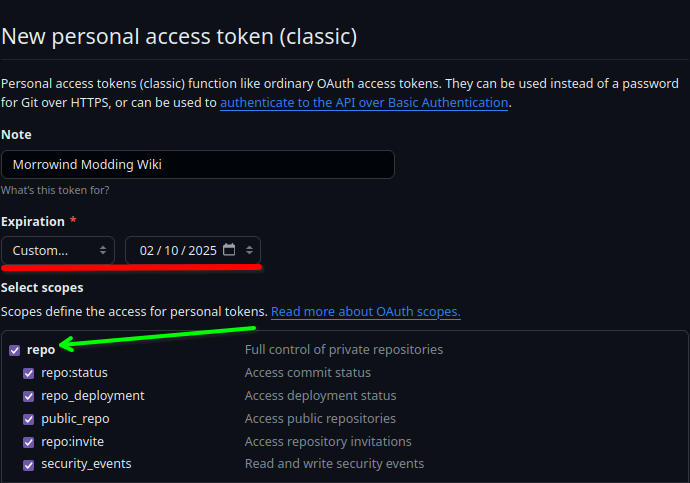
Task: Click the public_repo scope label
Action: 75,419
